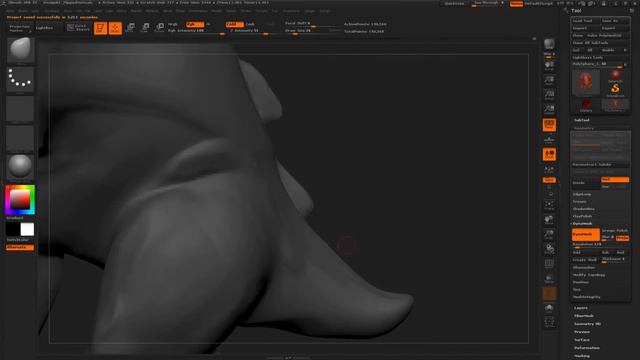Viewport: 640px width, 360px height.
Task: Open the Preferences menu
Action: point(198,11)
